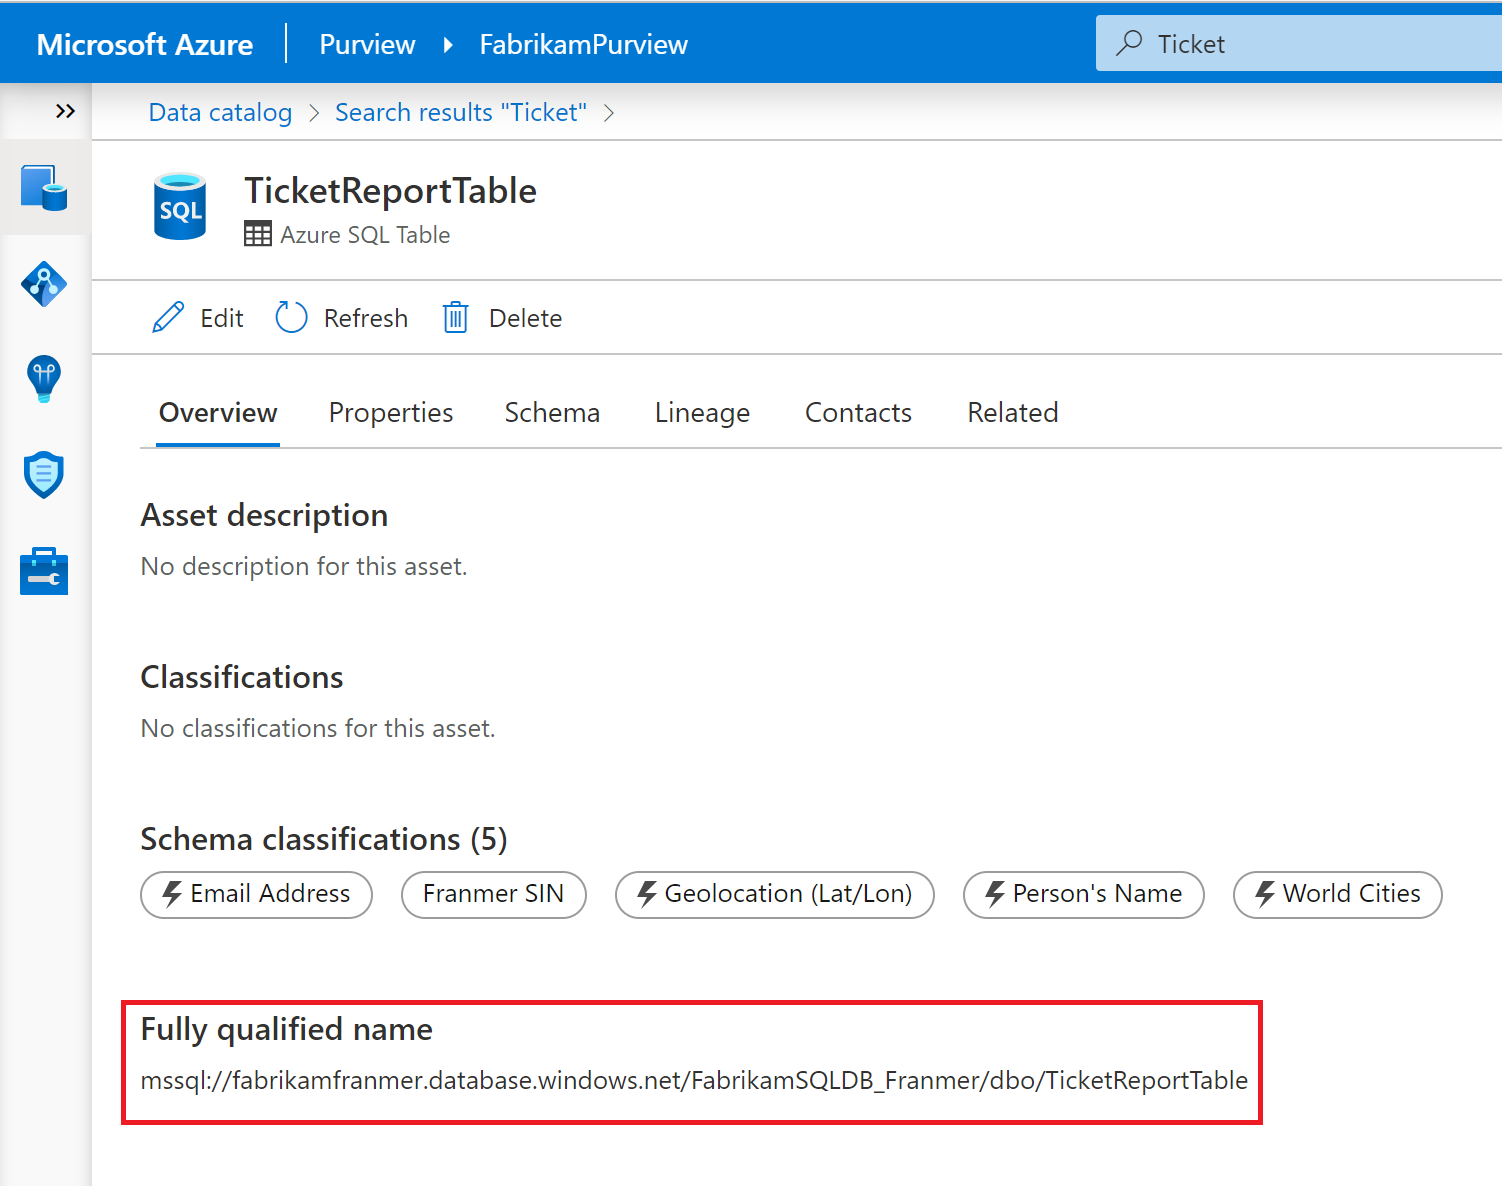The image size is (1502, 1186).
Task: Switch to the Overview tab
Action: (218, 412)
